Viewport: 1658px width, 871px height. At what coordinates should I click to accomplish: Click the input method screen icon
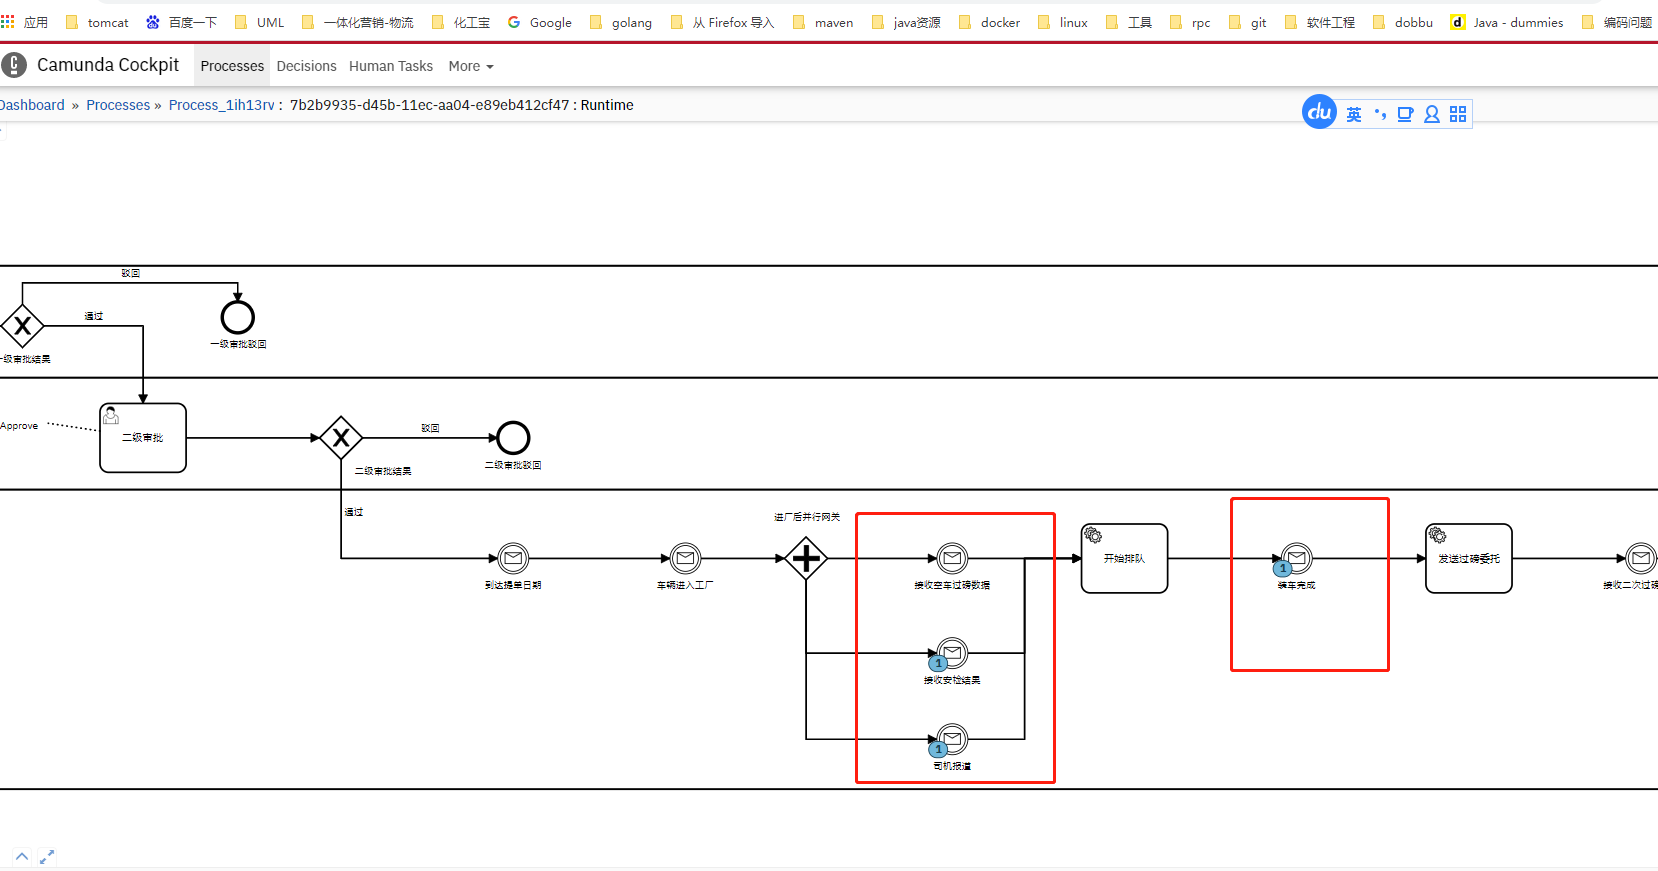[x=1405, y=114]
